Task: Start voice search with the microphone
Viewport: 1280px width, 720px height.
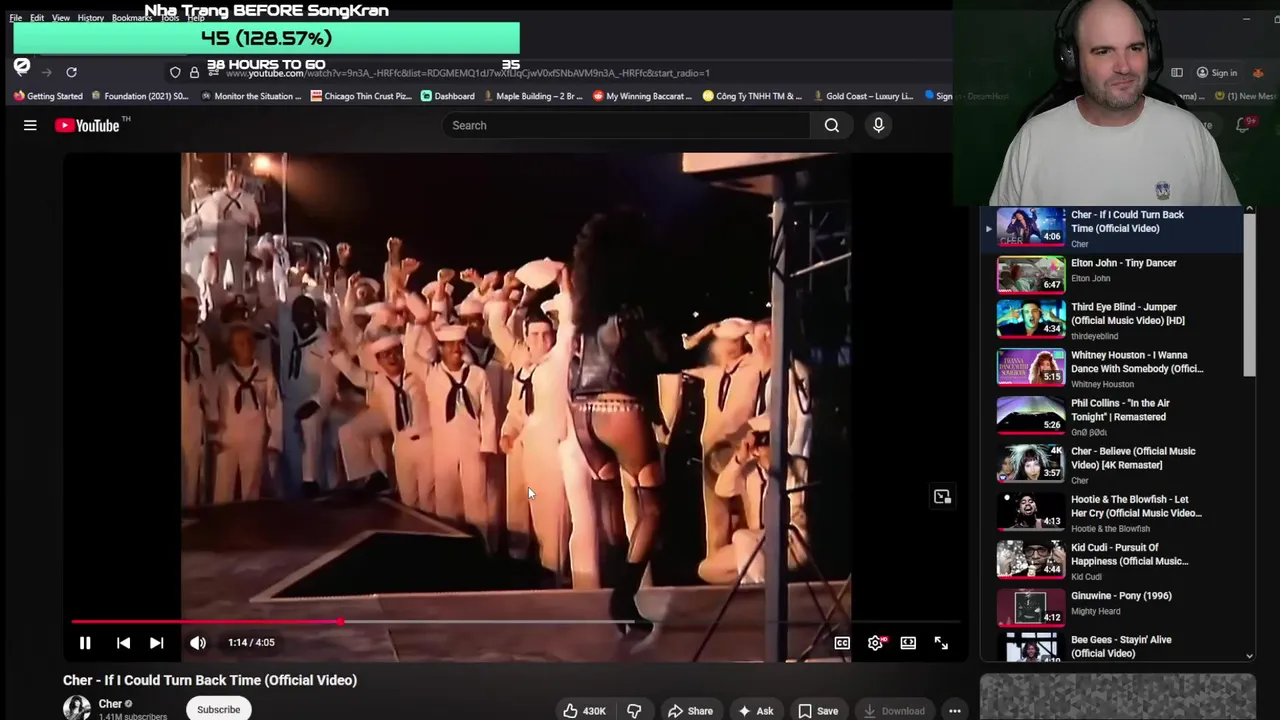Action: pos(878,125)
